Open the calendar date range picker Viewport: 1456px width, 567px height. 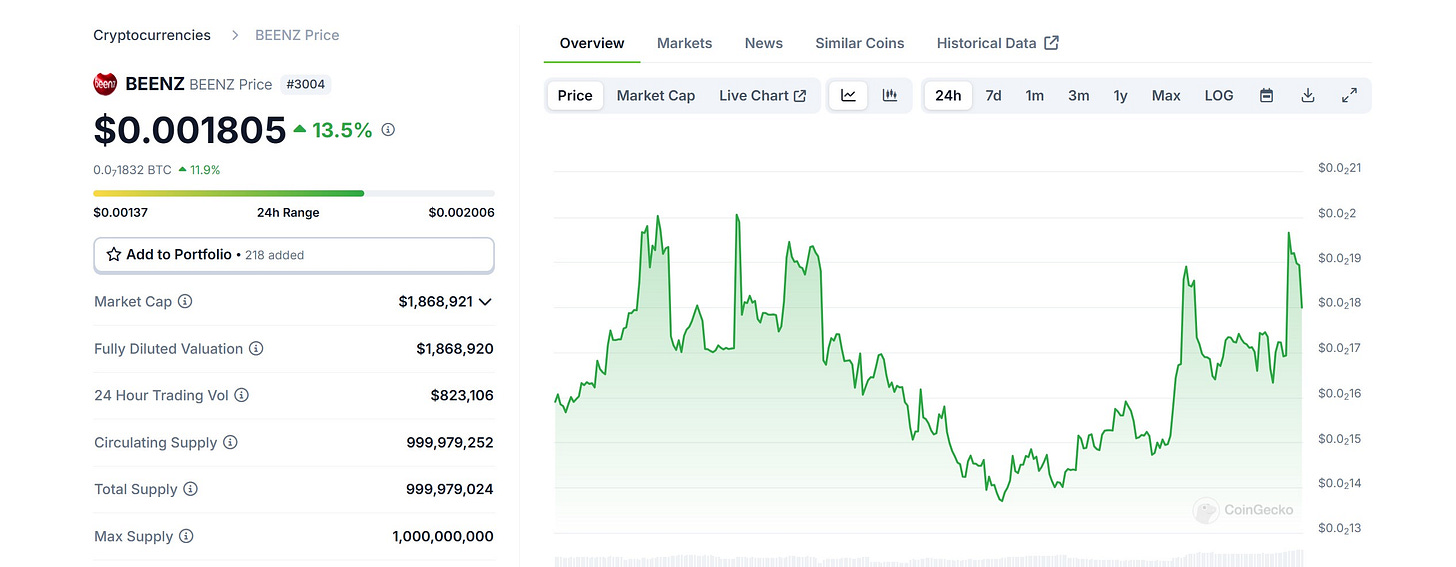[x=1267, y=96]
